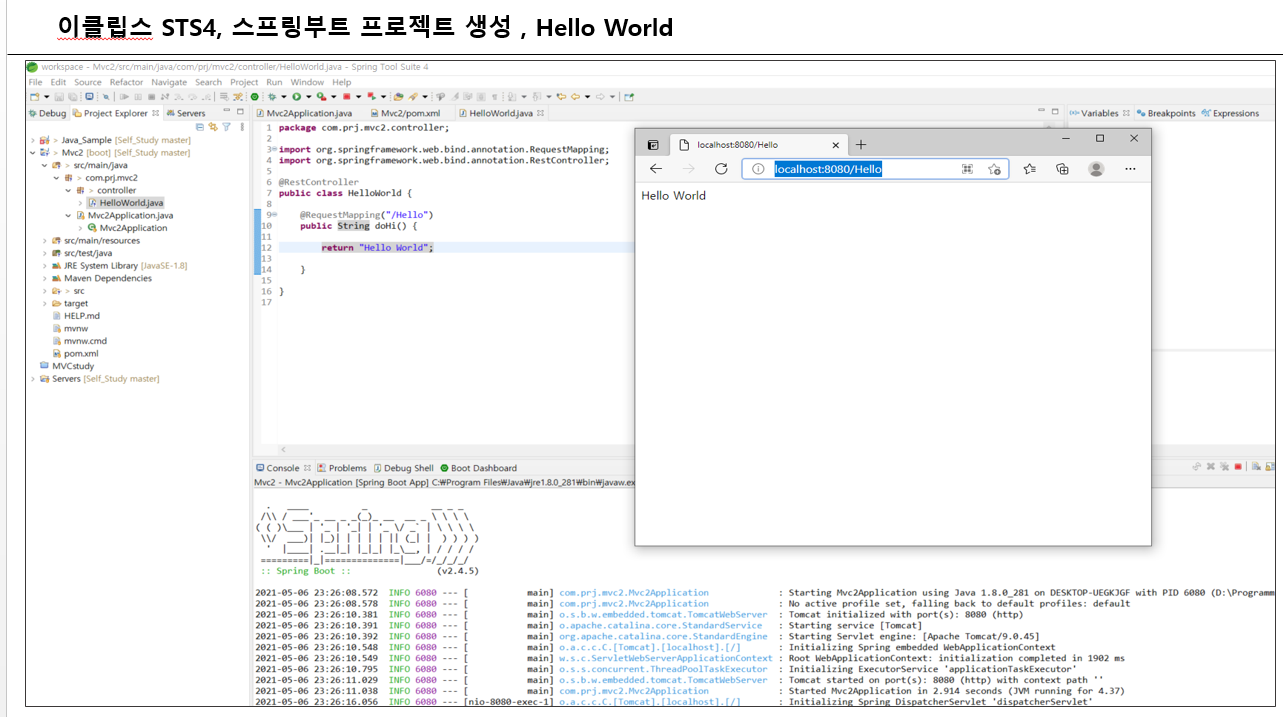Click the Boot Dashboard green toolbar icon
The image size is (1283, 717).
(255, 97)
